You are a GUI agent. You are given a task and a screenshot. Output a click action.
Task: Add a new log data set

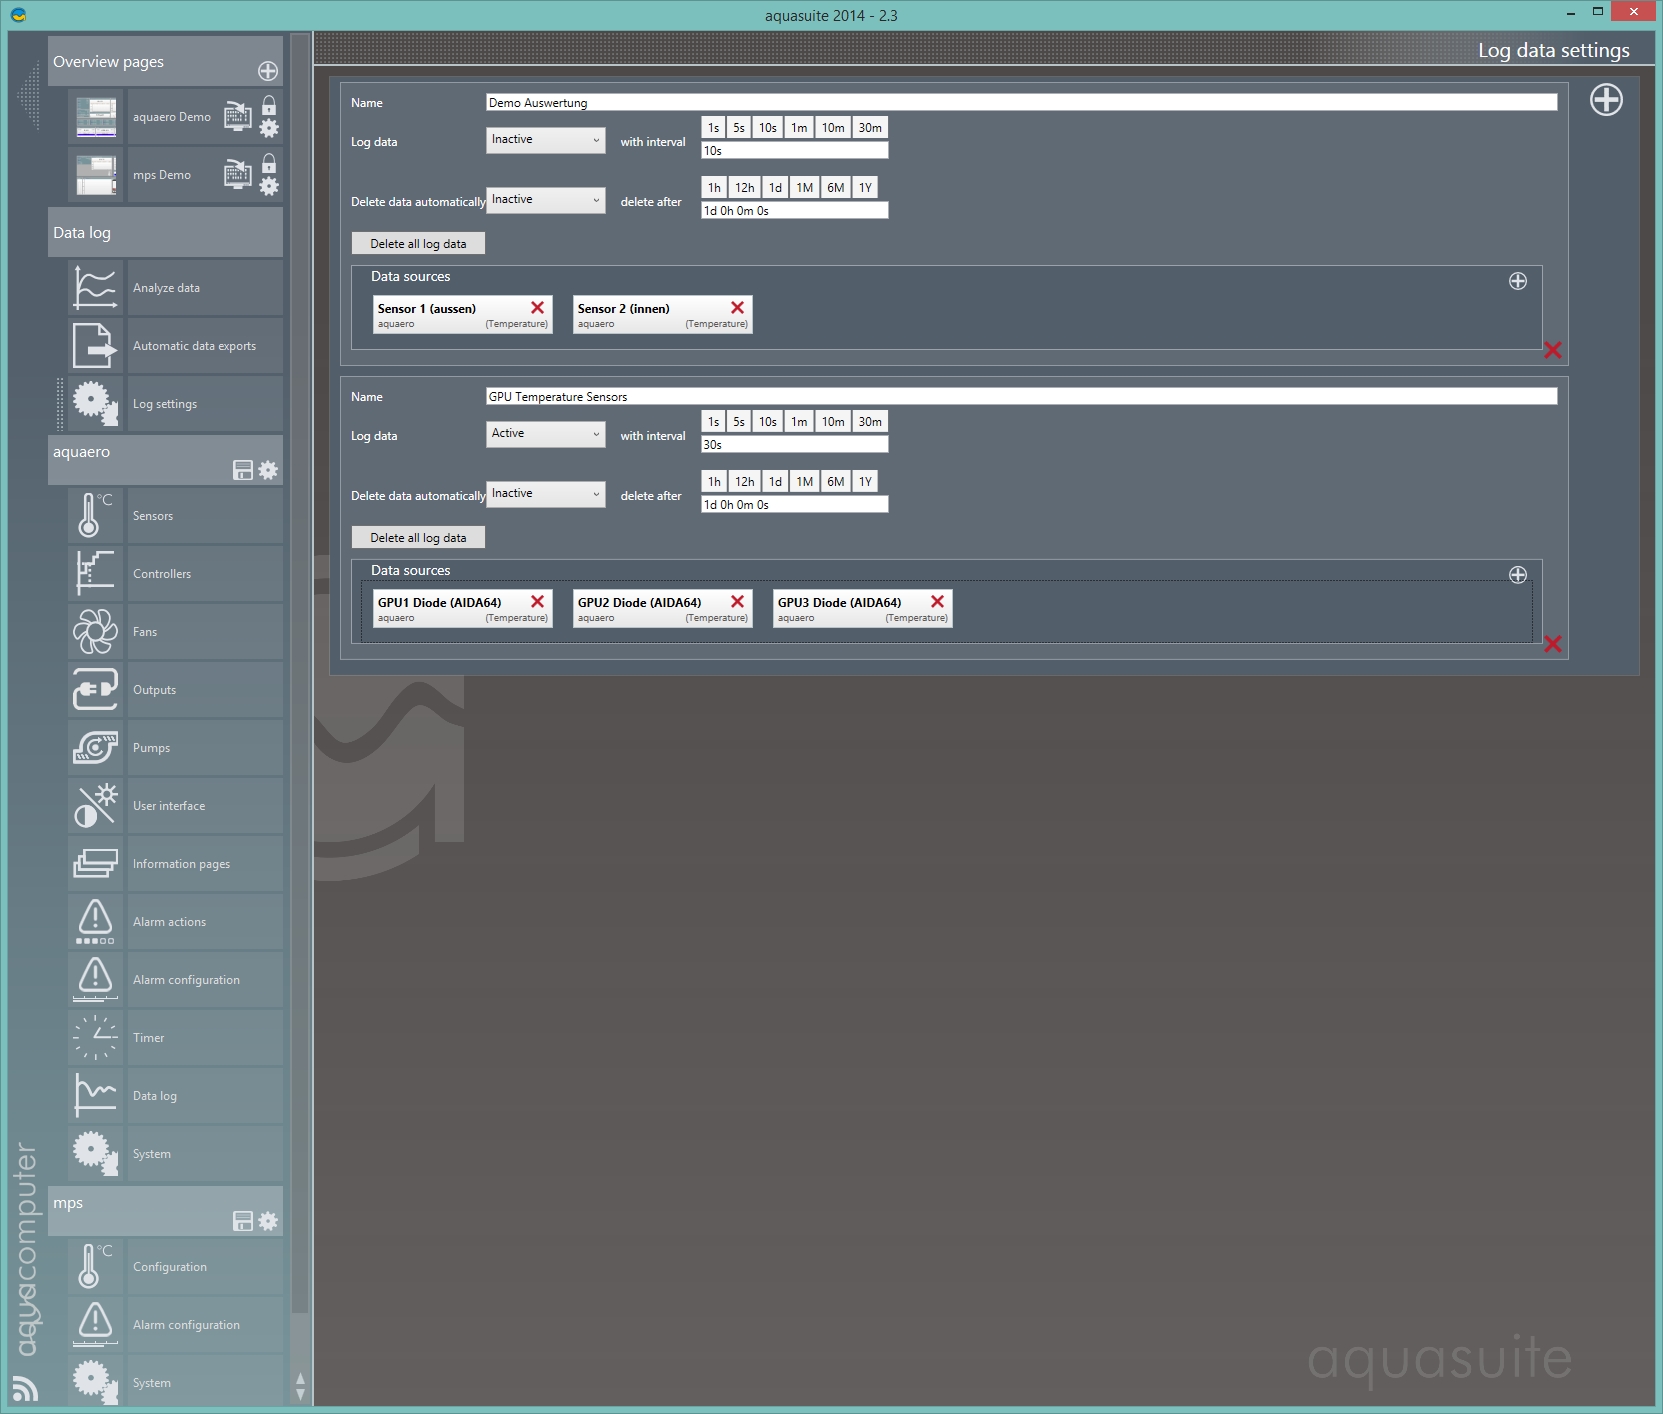point(1606,100)
